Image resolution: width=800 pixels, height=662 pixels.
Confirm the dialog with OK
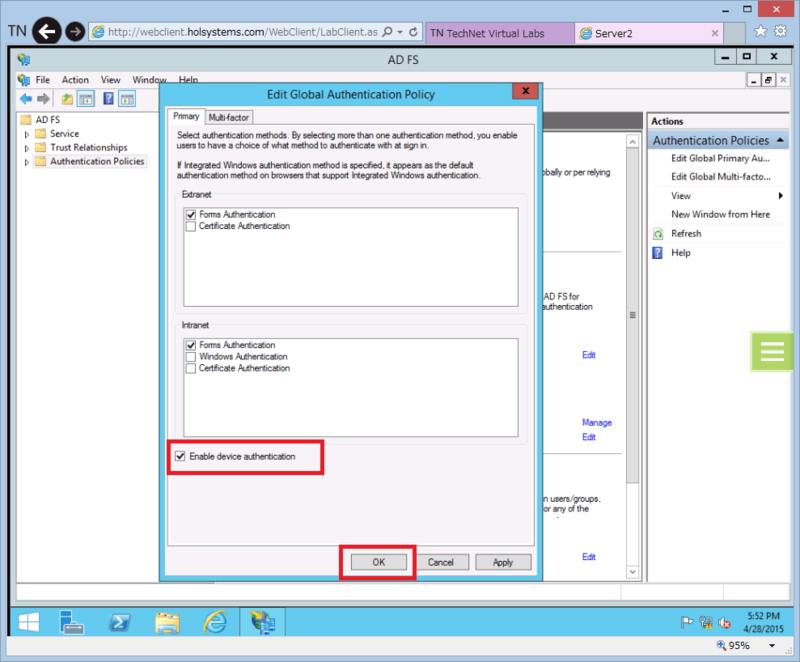[379, 562]
